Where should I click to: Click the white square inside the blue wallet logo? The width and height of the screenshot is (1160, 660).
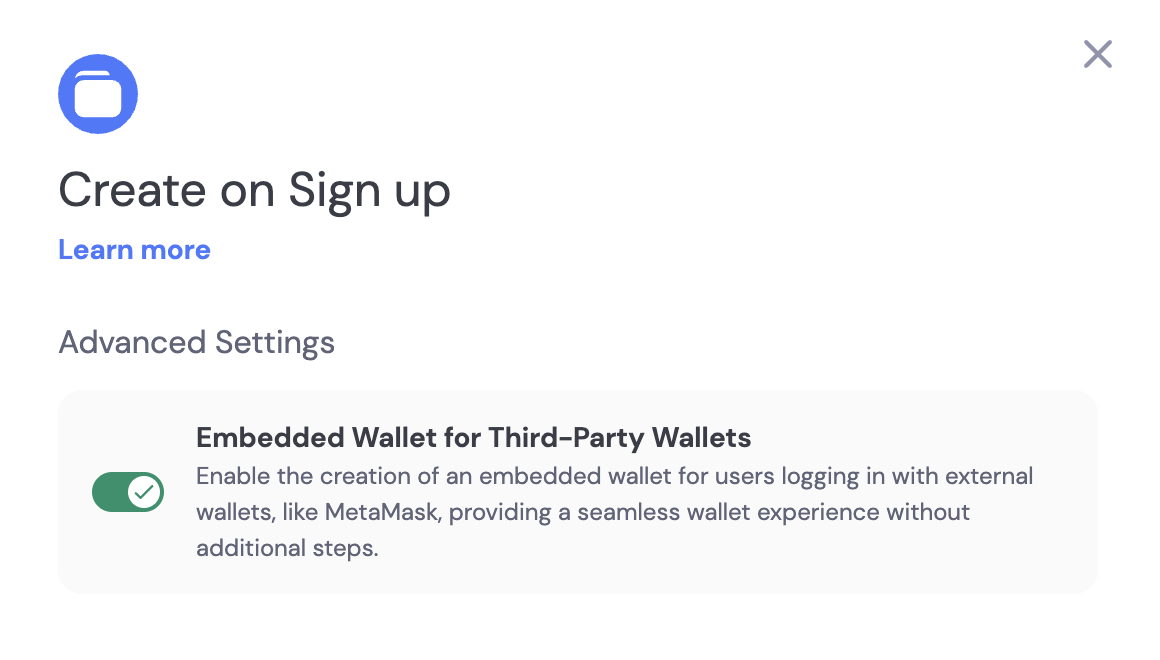pyautogui.click(x=98, y=97)
